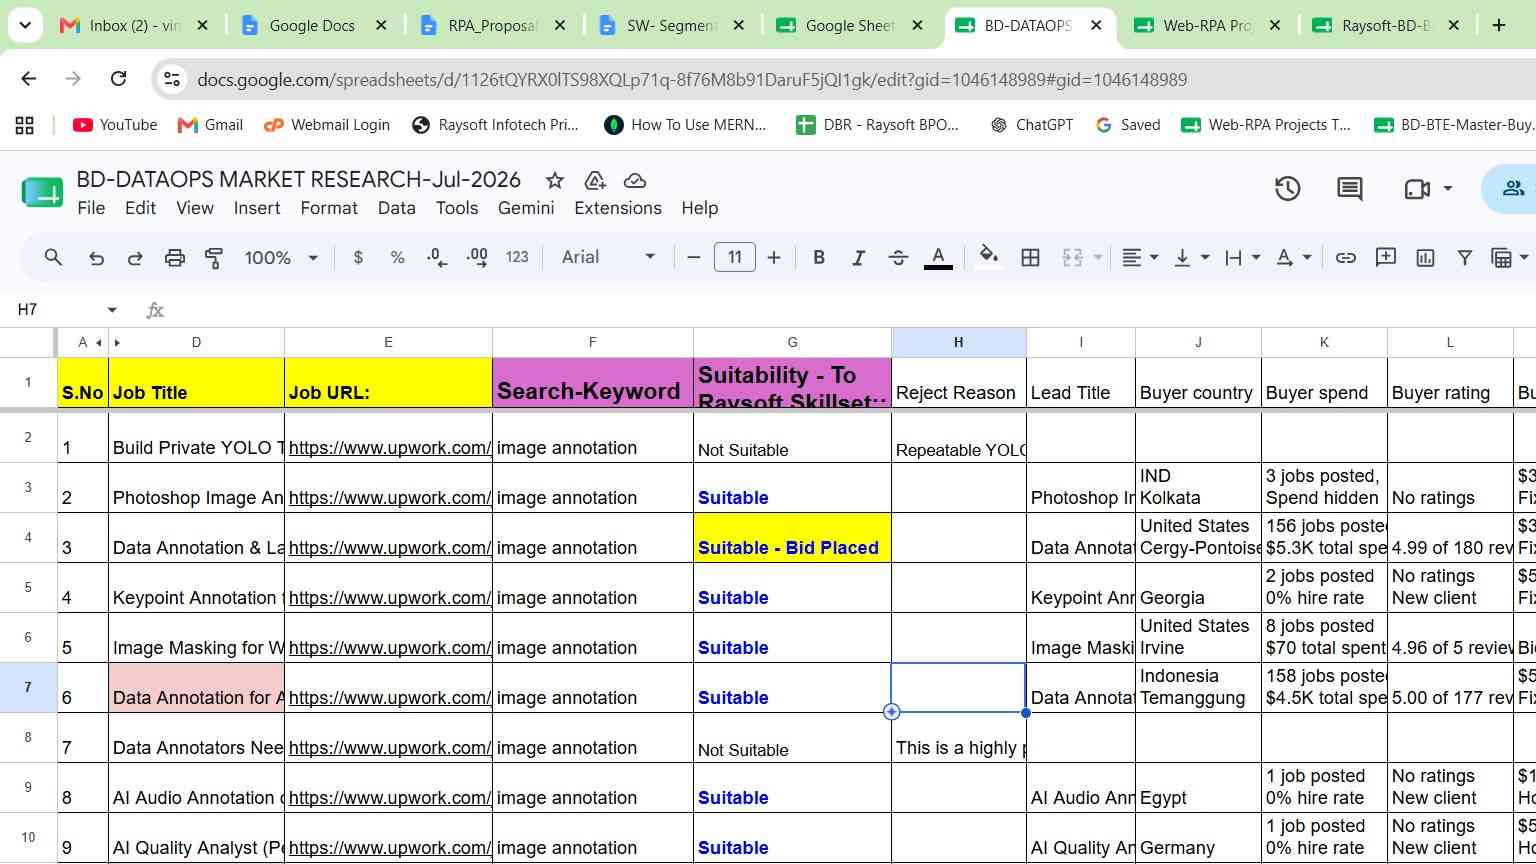Star the BD-DATAOPS spreadsheet
This screenshot has height=864, width=1536.
554,180
